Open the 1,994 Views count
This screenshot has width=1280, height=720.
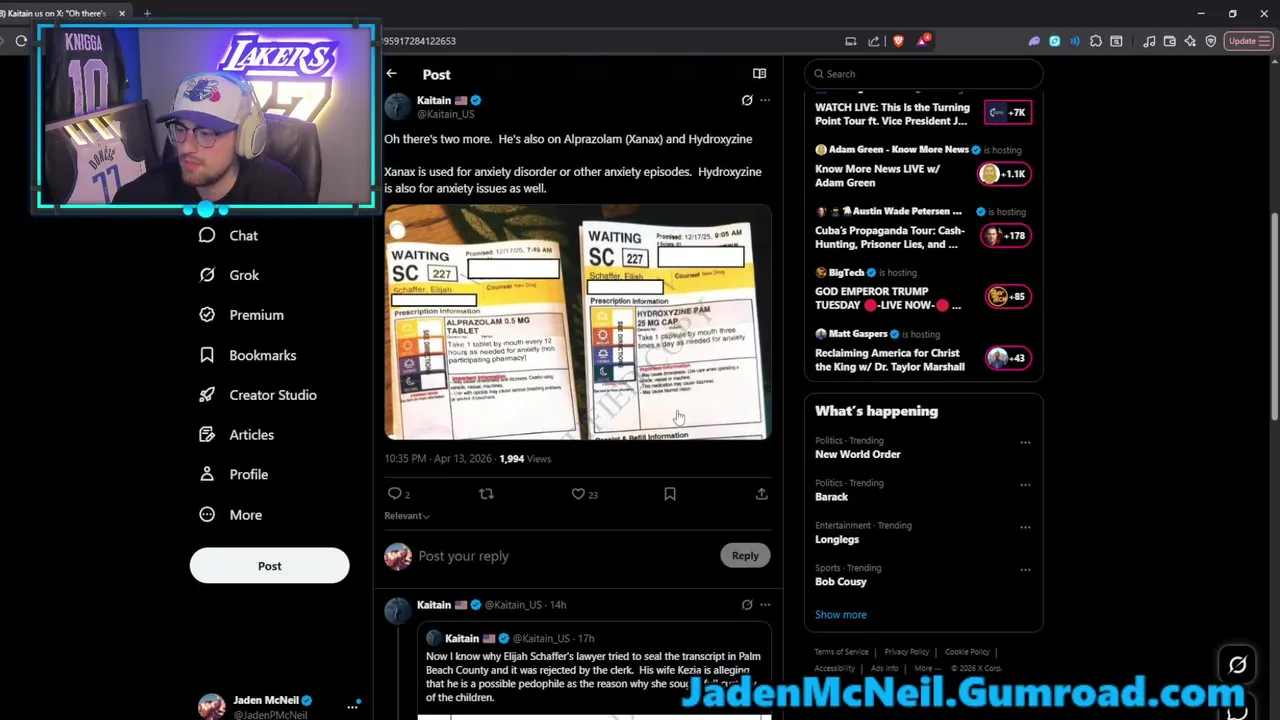[x=525, y=459]
